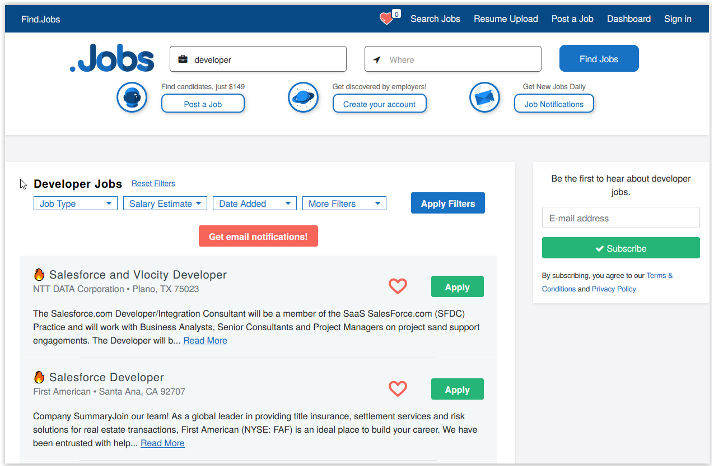Open Privacy Policy link

(613, 289)
